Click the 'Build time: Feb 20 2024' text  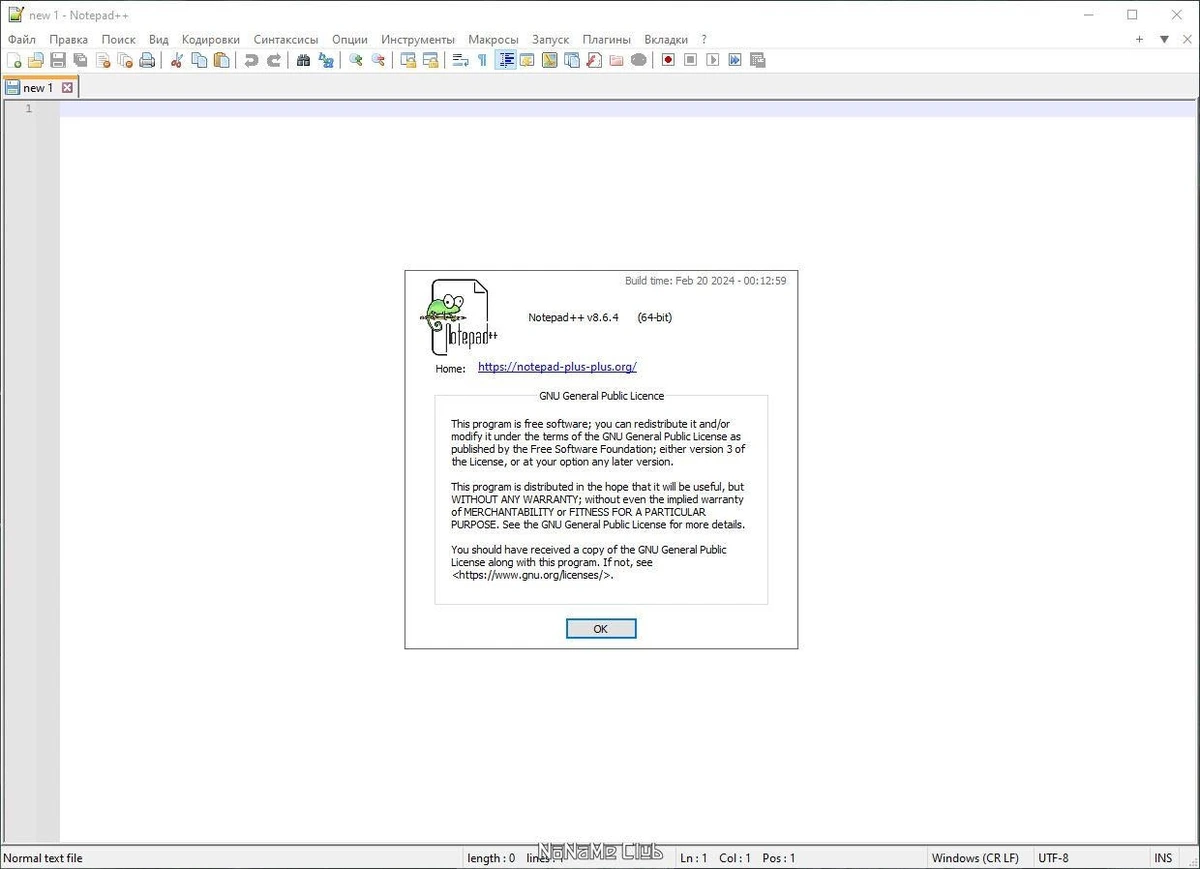point(705,281)
